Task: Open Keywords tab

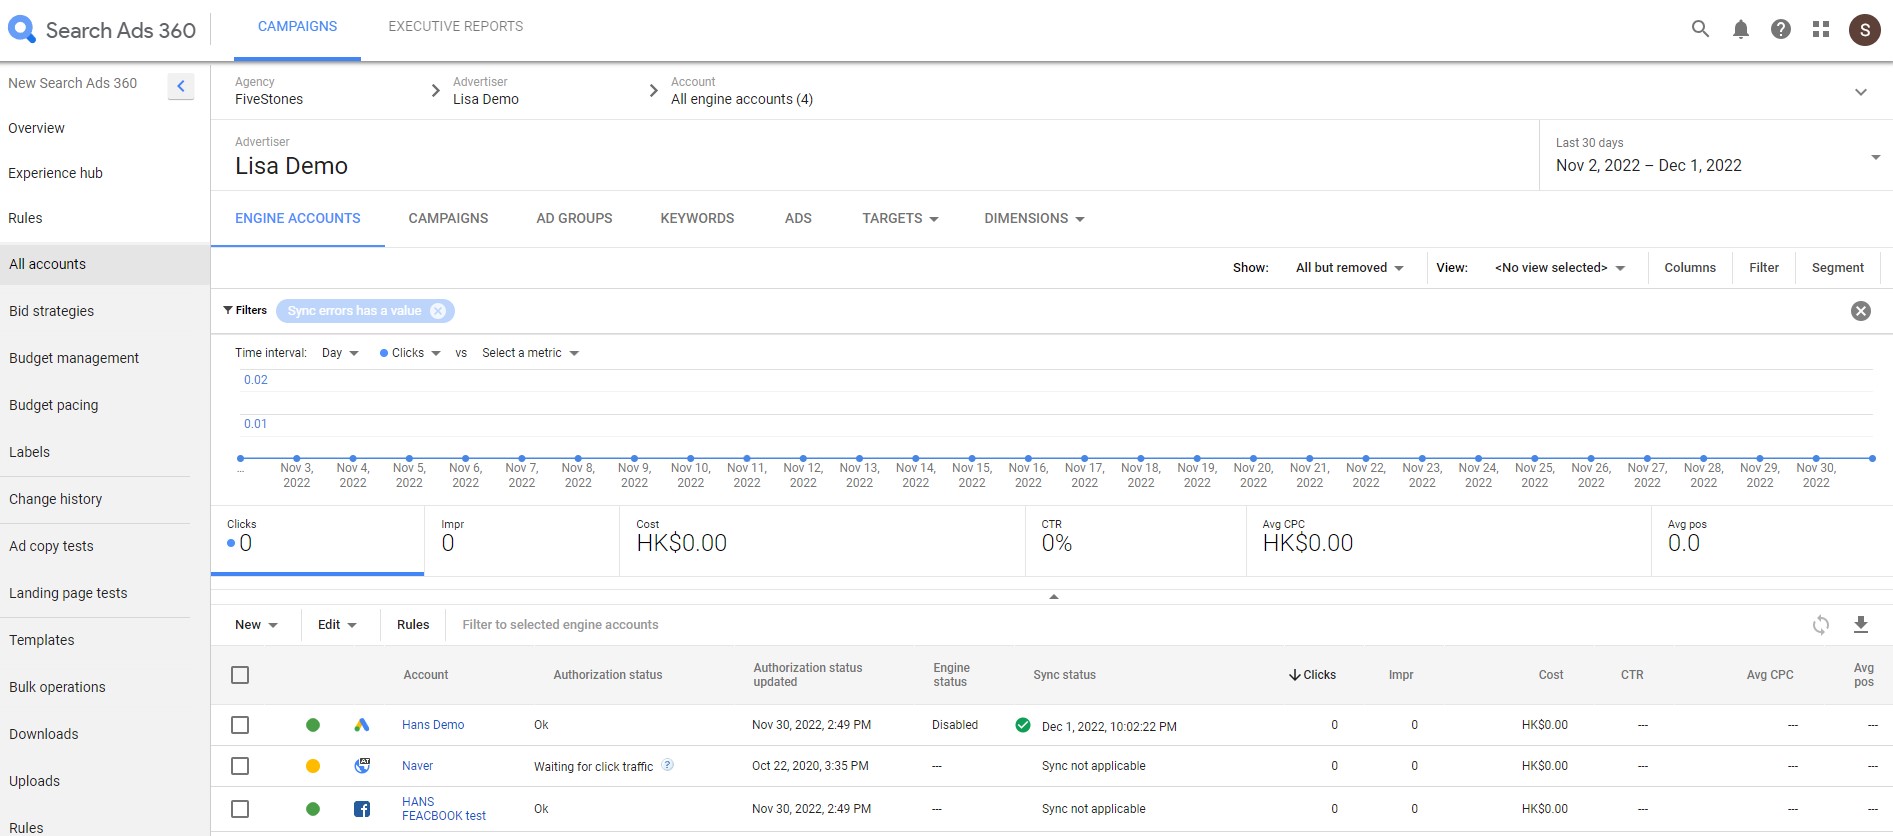Action: pyautogui.click(x=697, y=218)
